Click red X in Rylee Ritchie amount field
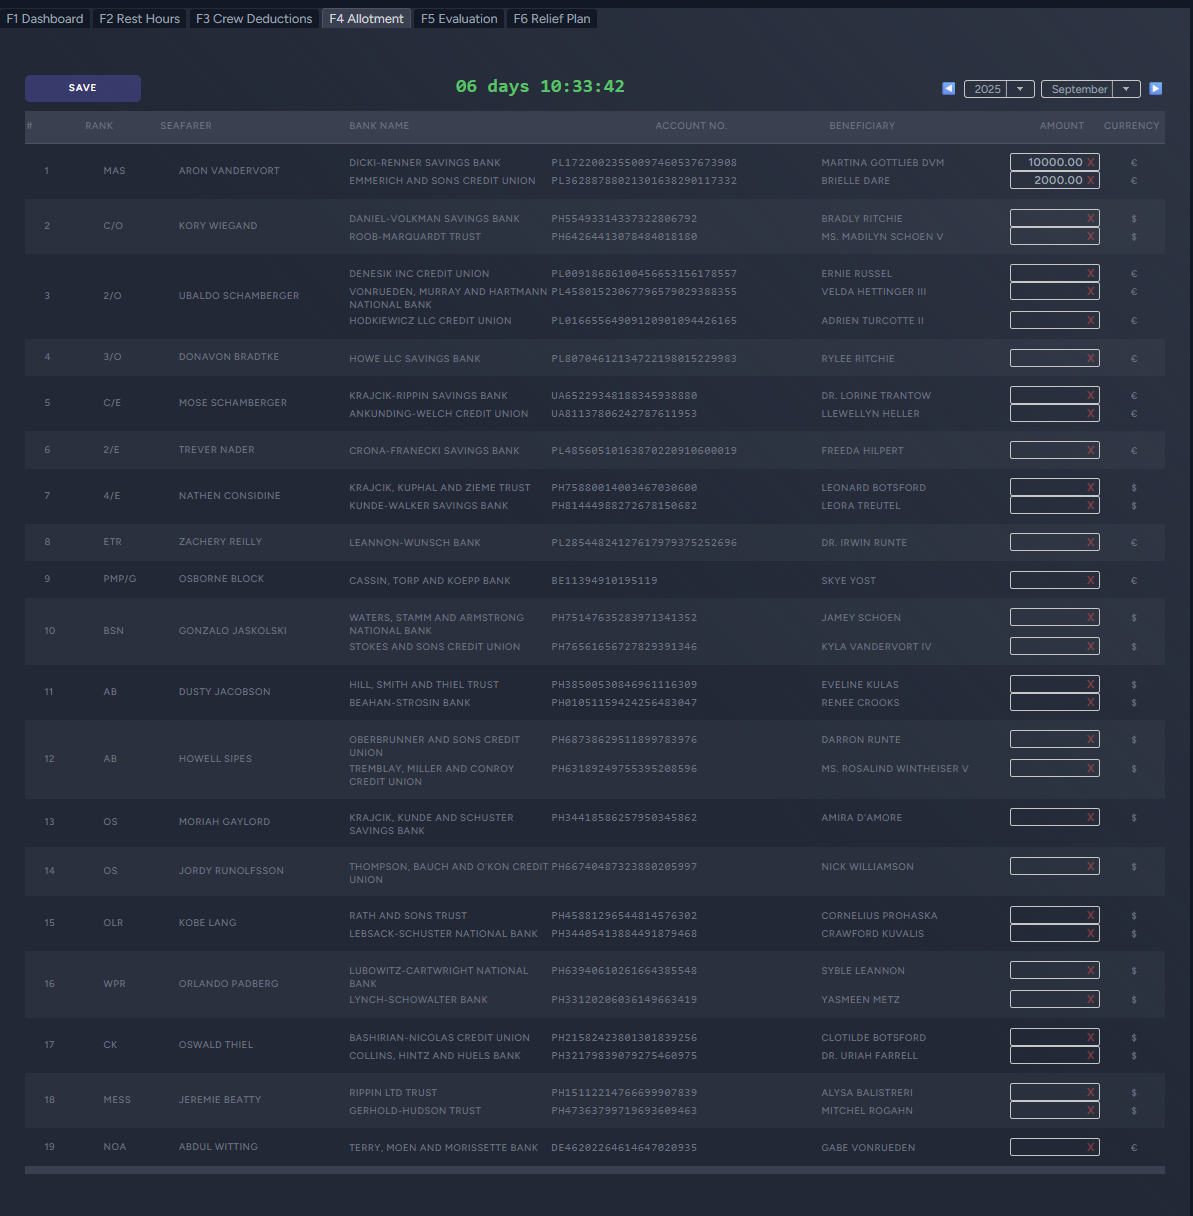 click(1090, 358)
